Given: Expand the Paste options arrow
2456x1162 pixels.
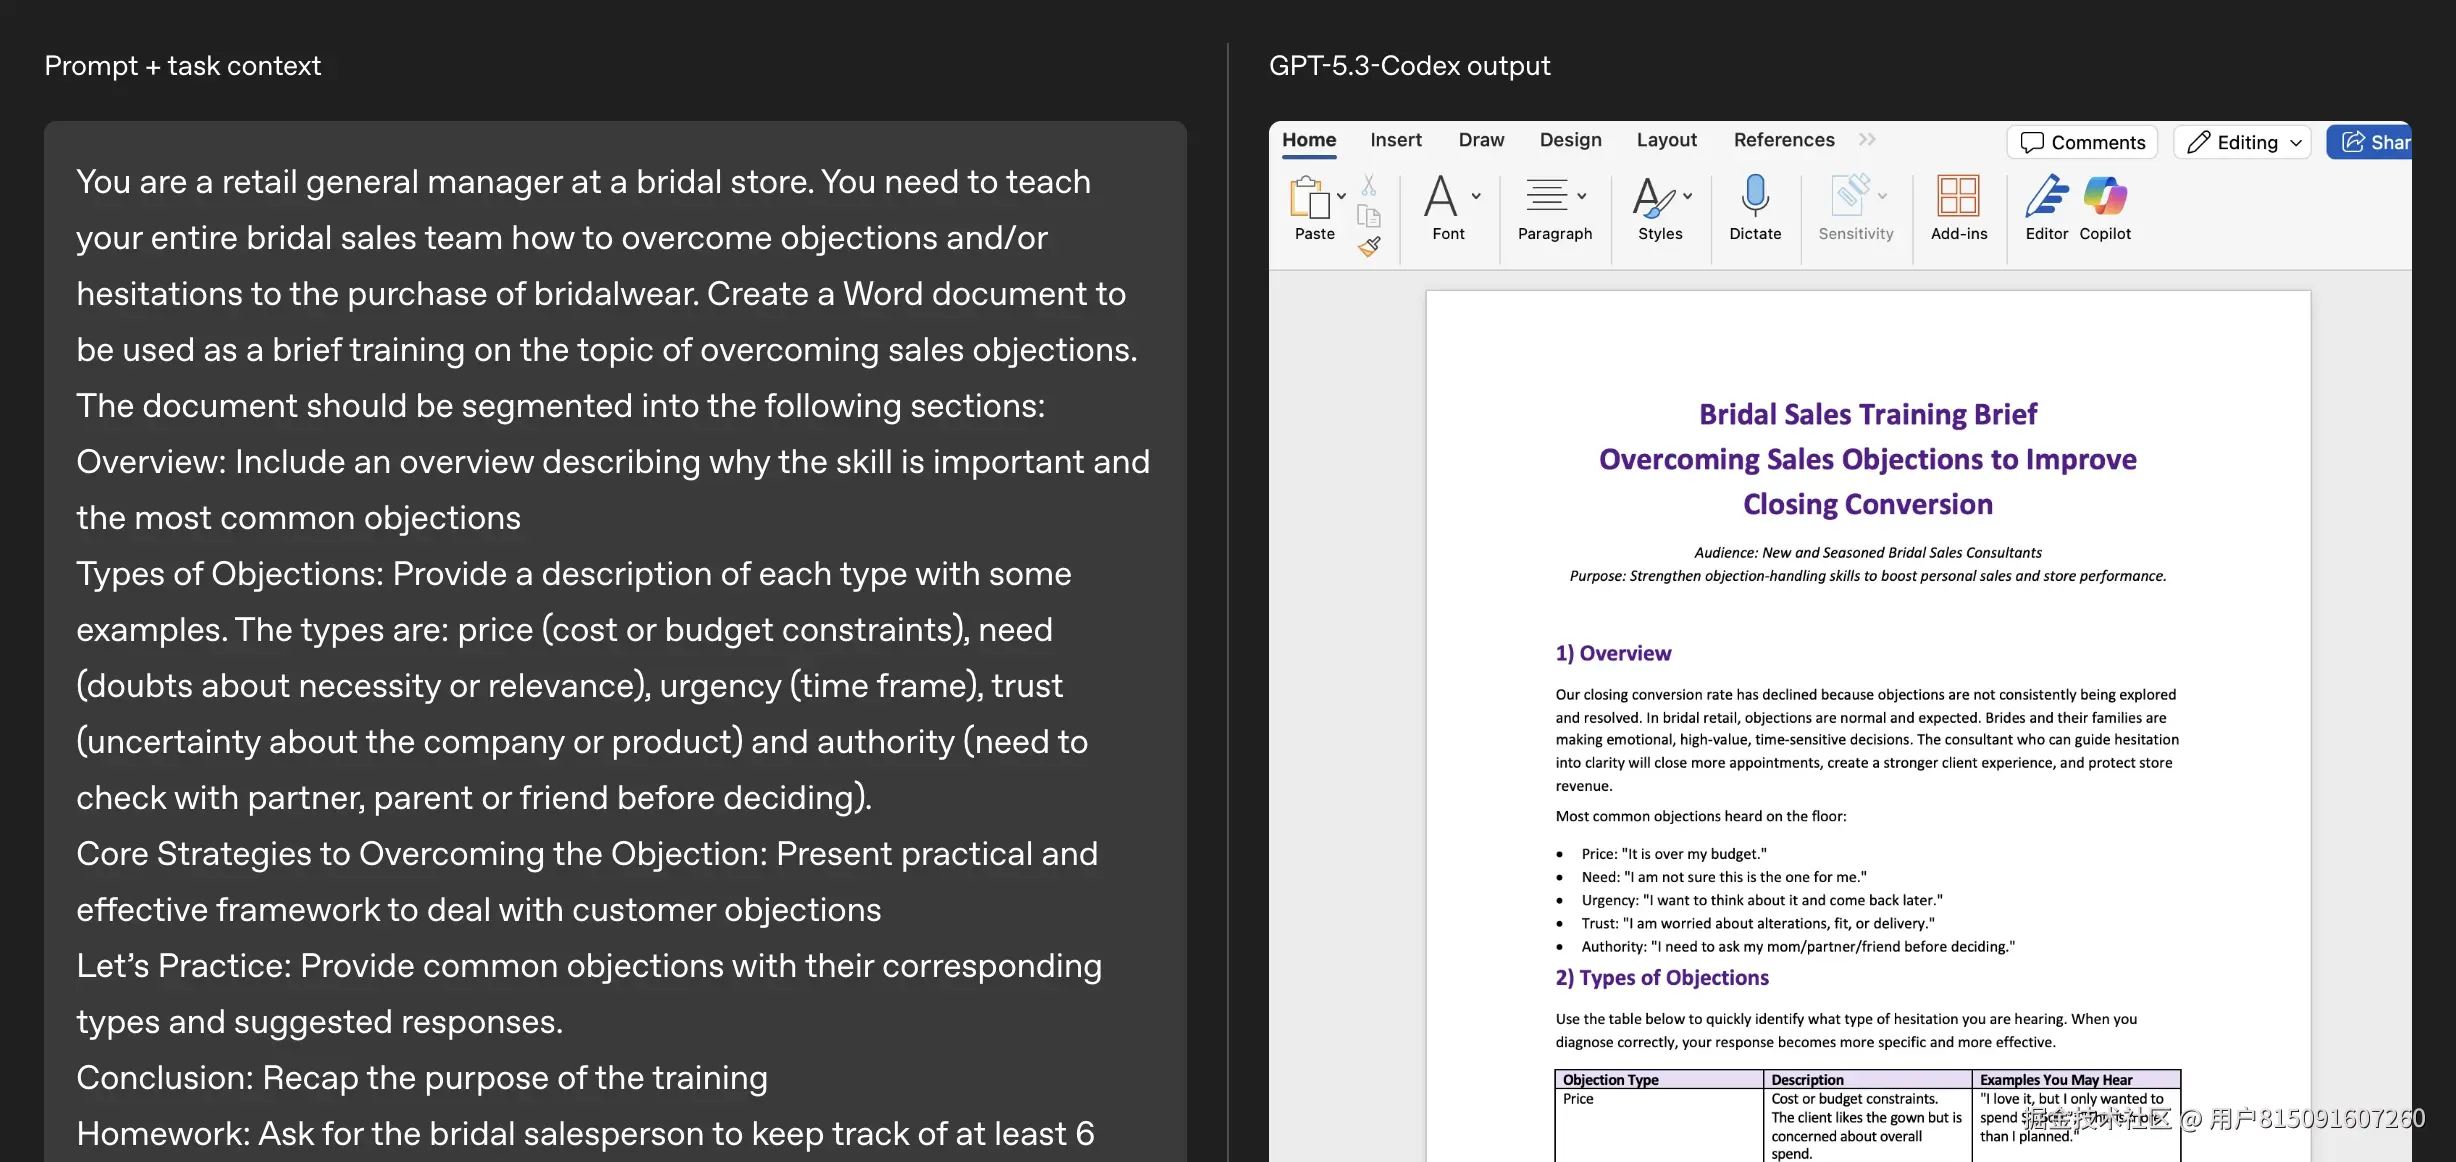Looking at the screenshot, I should pos(1342,196).
